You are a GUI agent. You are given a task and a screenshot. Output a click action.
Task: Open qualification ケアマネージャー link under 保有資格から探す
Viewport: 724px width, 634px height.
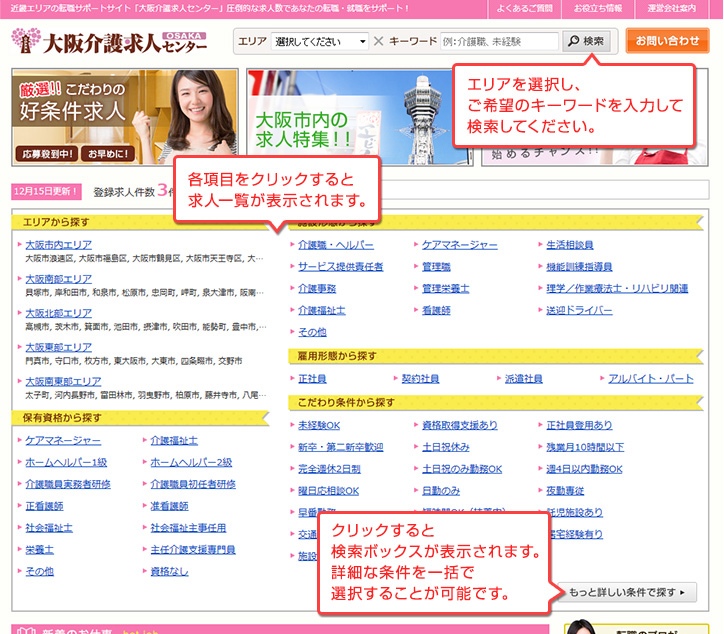point(63,441)
